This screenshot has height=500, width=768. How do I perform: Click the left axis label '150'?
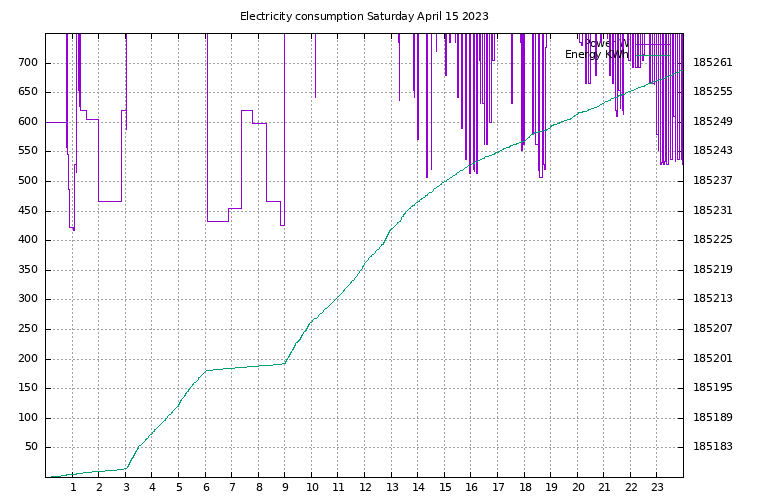(28, 387)
